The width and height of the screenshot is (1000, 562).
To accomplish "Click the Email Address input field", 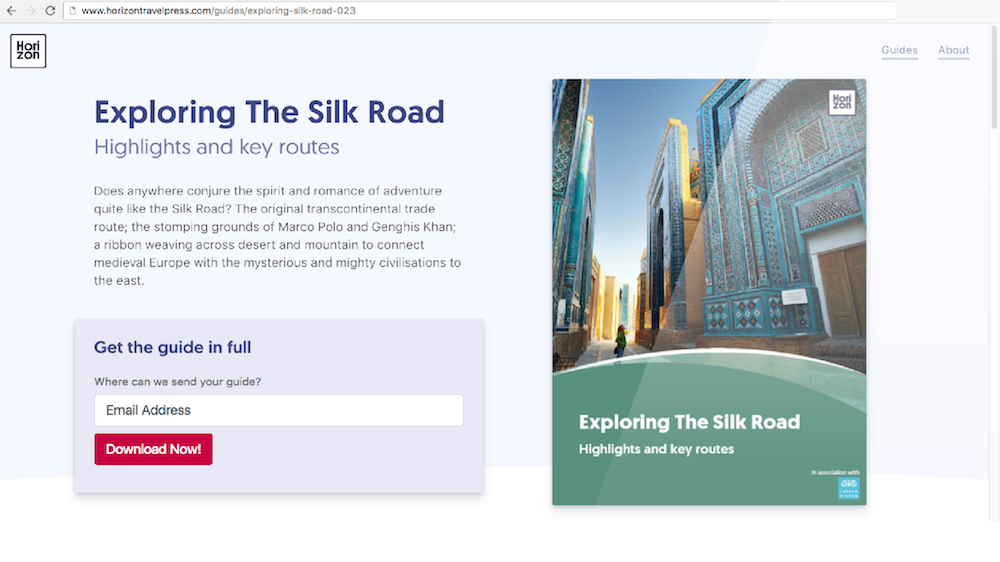I will 279,410.
